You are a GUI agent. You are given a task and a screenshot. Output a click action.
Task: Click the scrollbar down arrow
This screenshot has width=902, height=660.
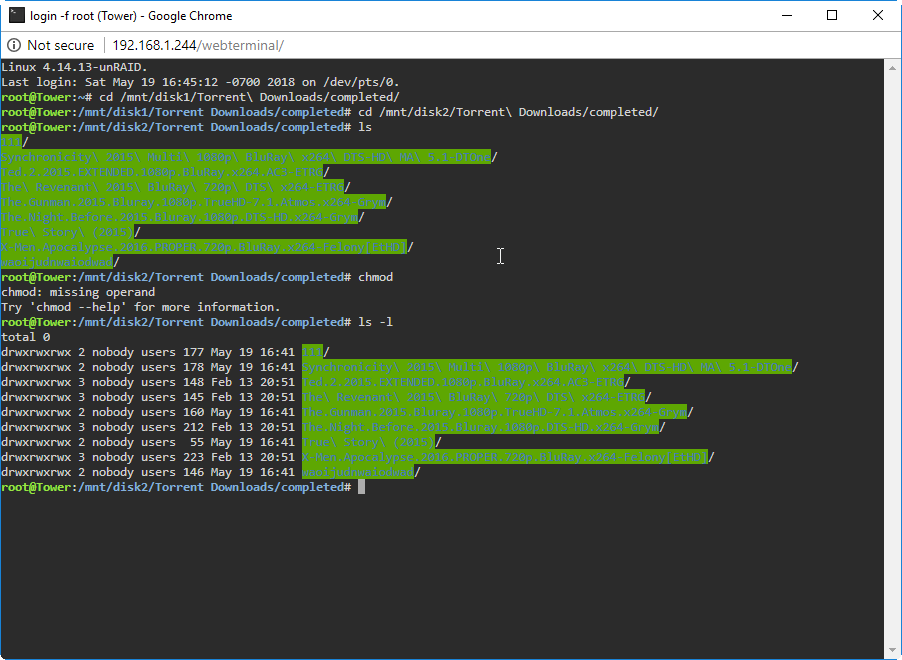point(892,651)
